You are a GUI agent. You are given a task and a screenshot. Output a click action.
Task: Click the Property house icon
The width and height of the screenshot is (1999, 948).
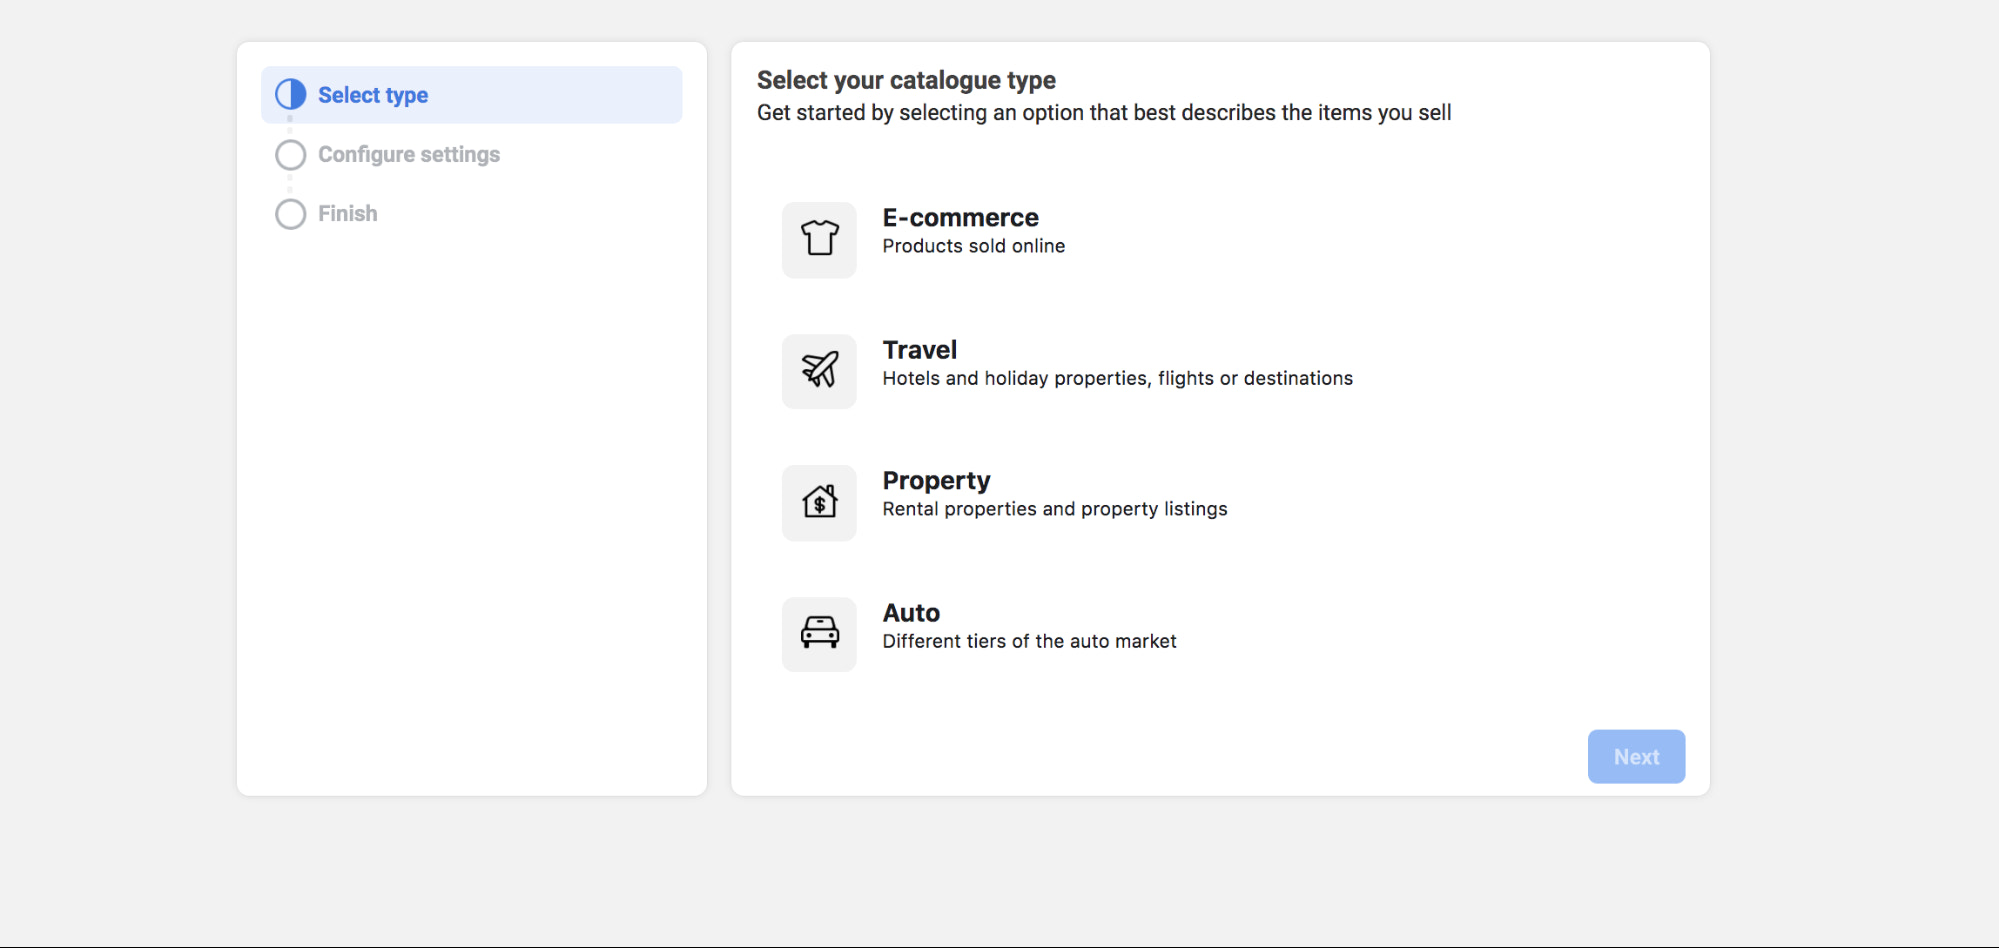tap(819, 503)
